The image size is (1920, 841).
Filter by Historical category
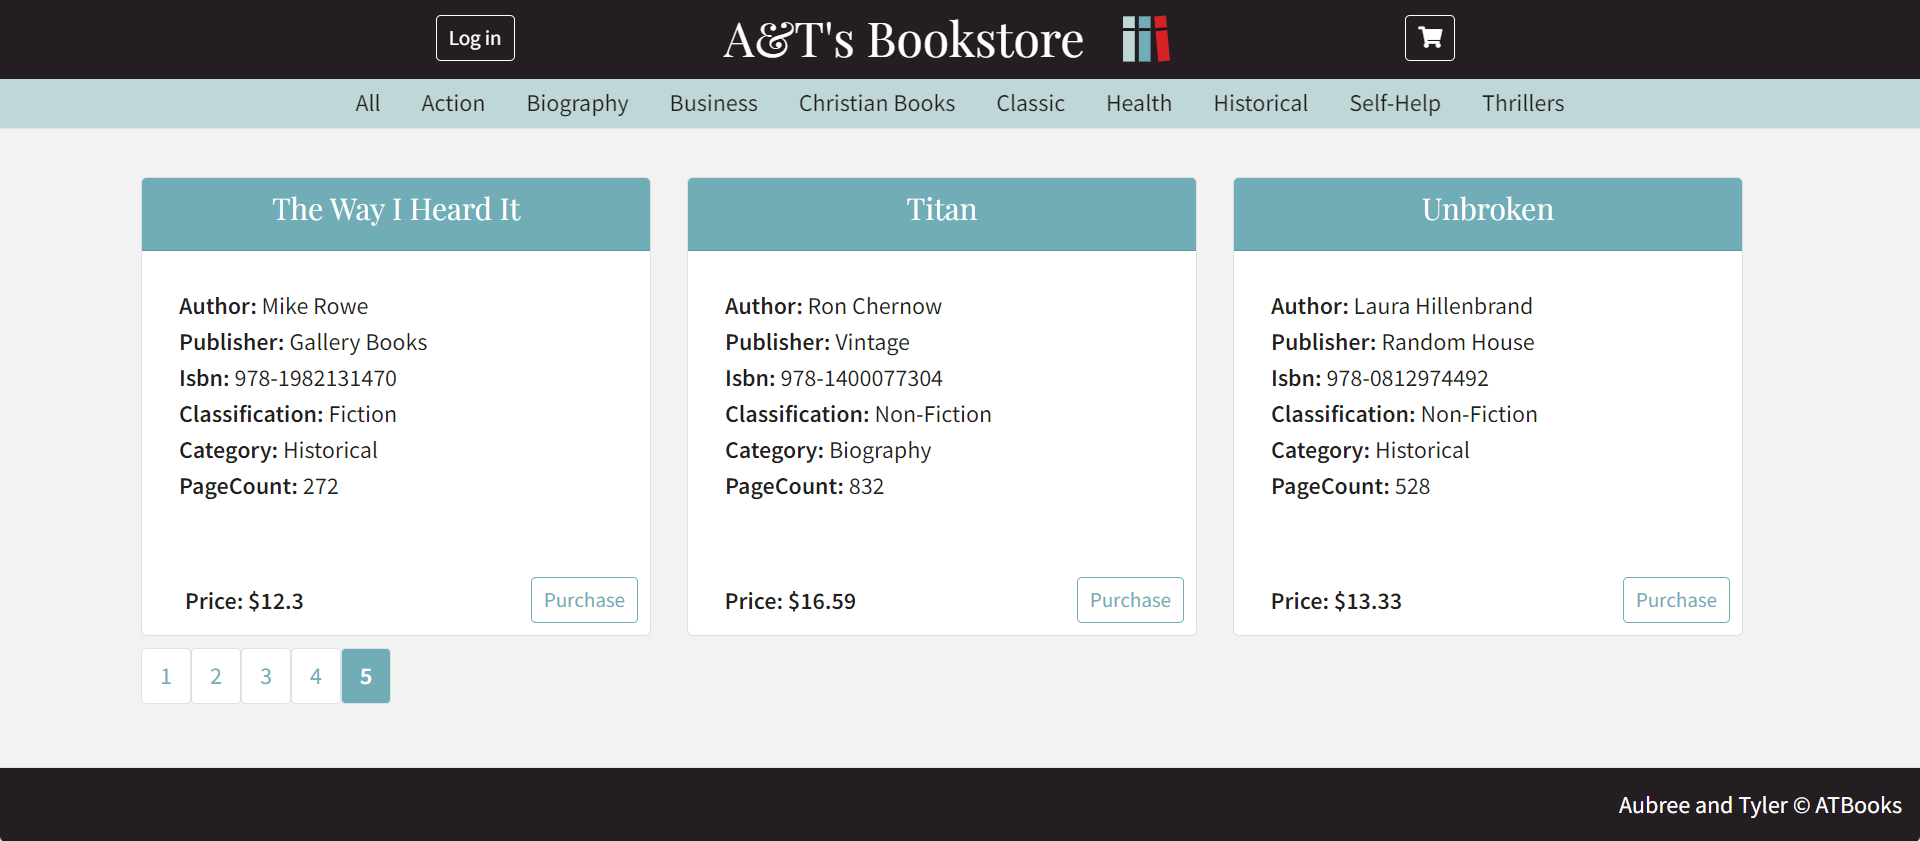[1261, 103]
